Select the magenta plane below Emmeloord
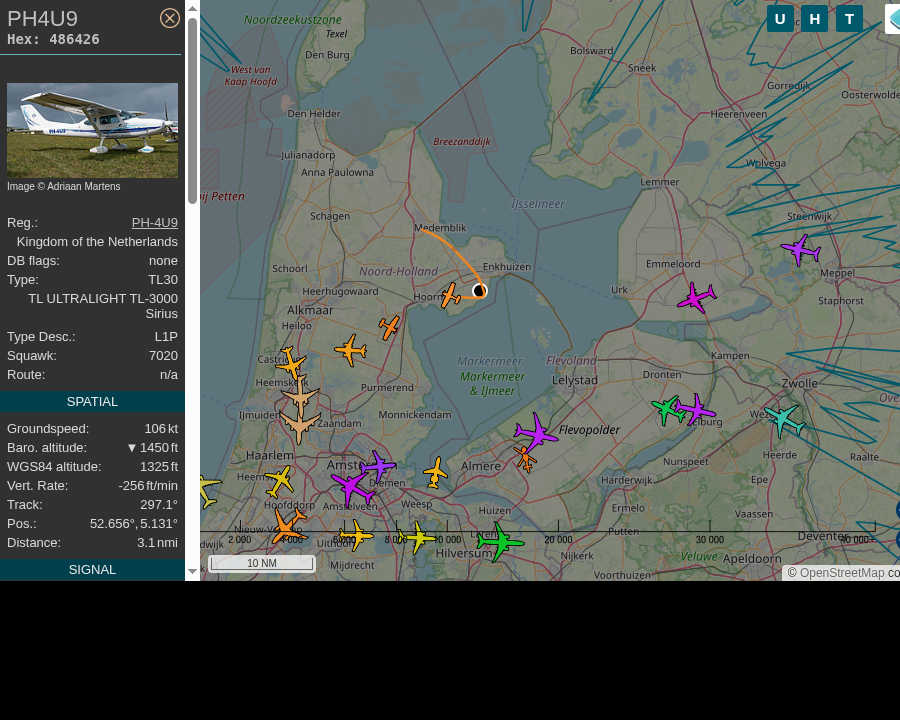The image size is (900, 720). click(697, 297)
